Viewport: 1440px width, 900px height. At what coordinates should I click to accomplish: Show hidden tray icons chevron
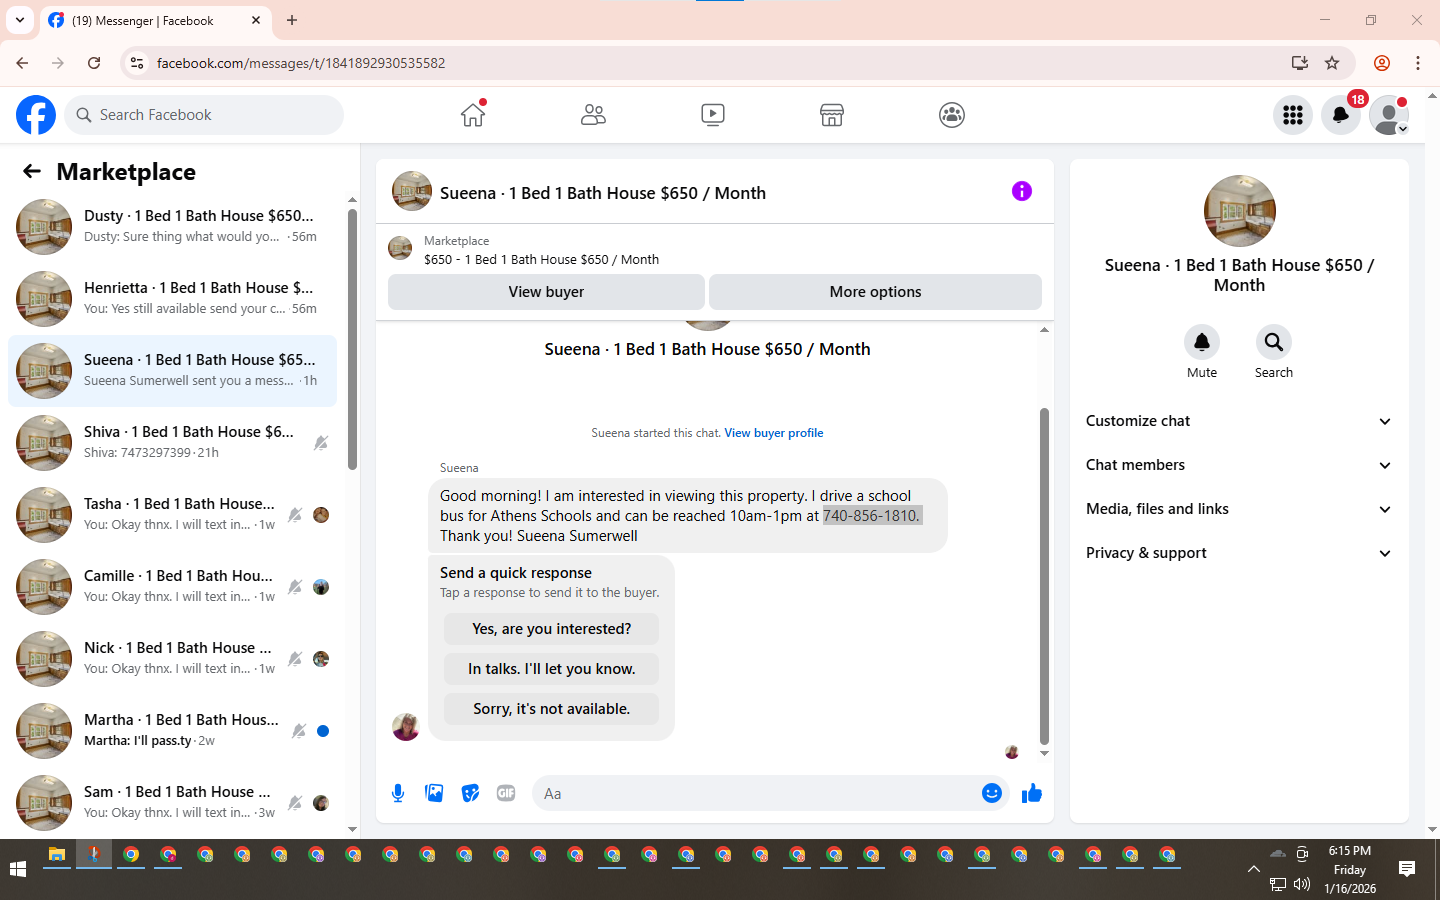[x=1254, y=869]
